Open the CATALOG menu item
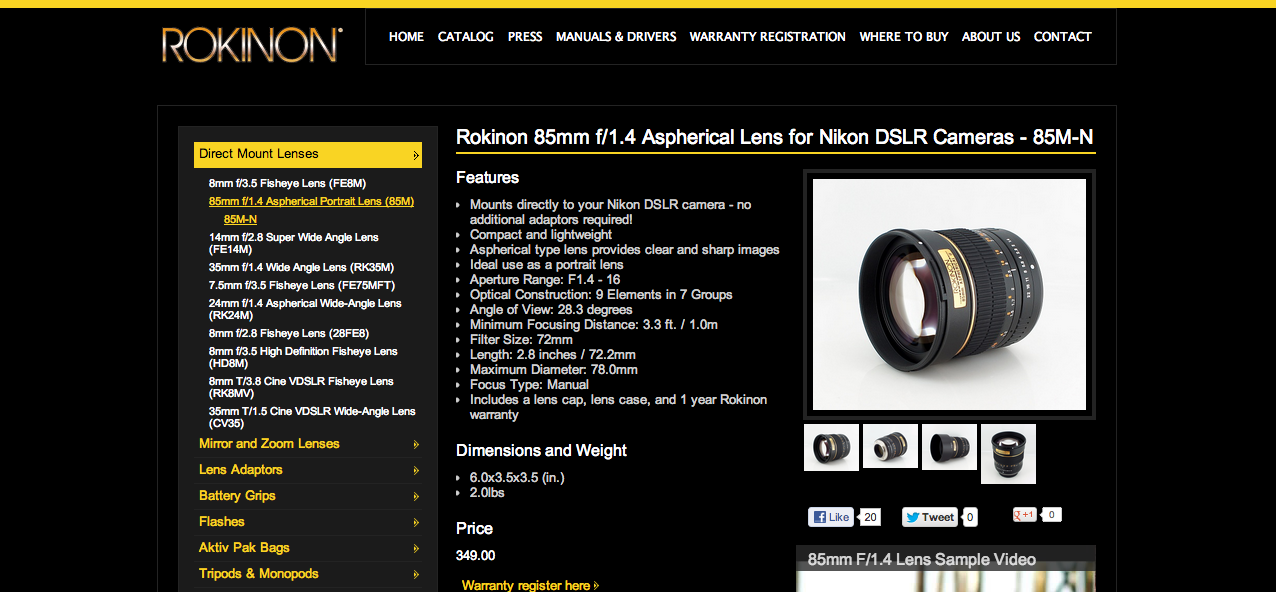The height and width of the screenshot is (592, 1276). click(466, 36)
